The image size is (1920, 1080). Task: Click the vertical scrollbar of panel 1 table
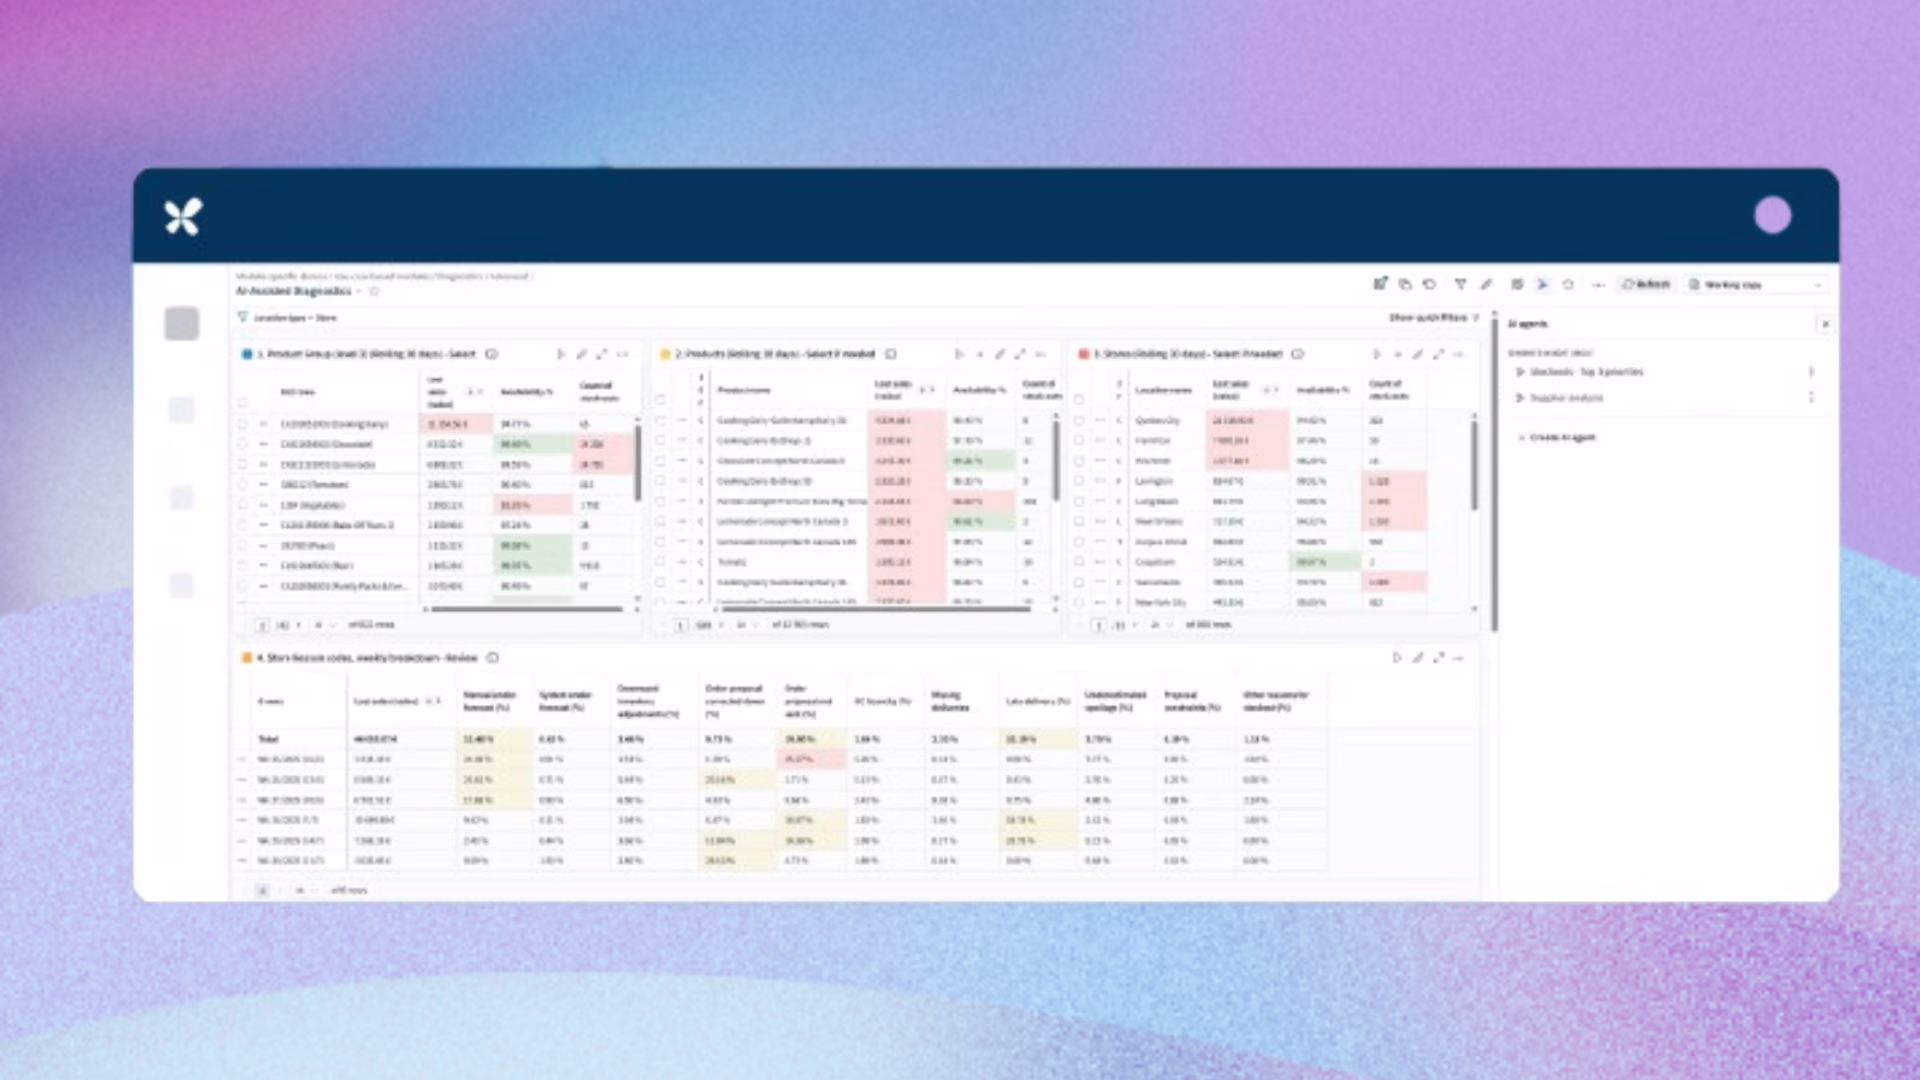637,463
